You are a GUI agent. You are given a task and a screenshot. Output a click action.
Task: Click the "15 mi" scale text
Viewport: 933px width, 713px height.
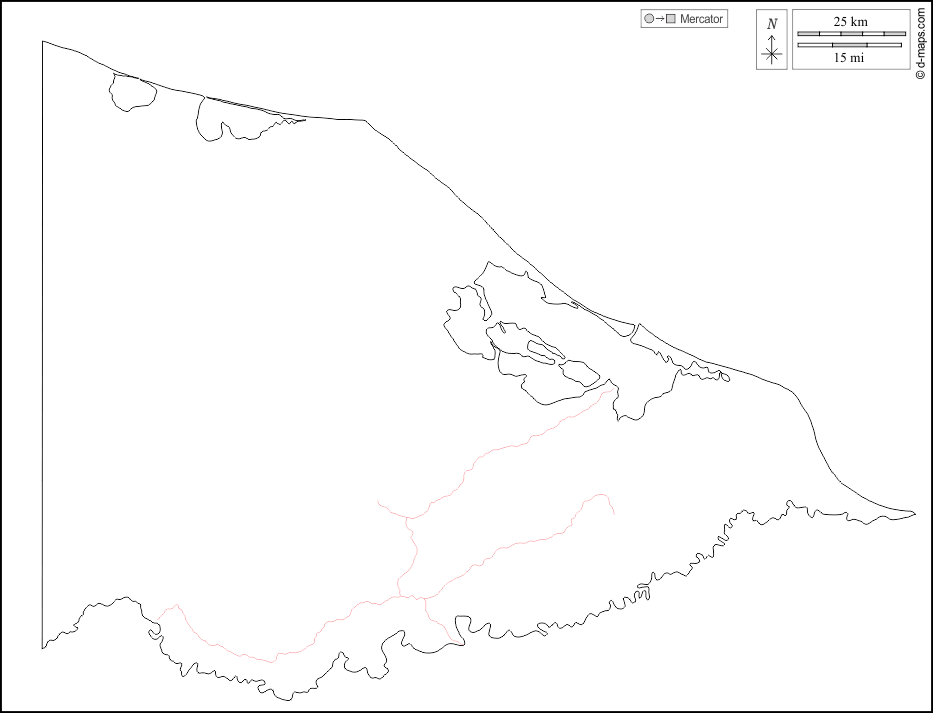pos(849,58)
